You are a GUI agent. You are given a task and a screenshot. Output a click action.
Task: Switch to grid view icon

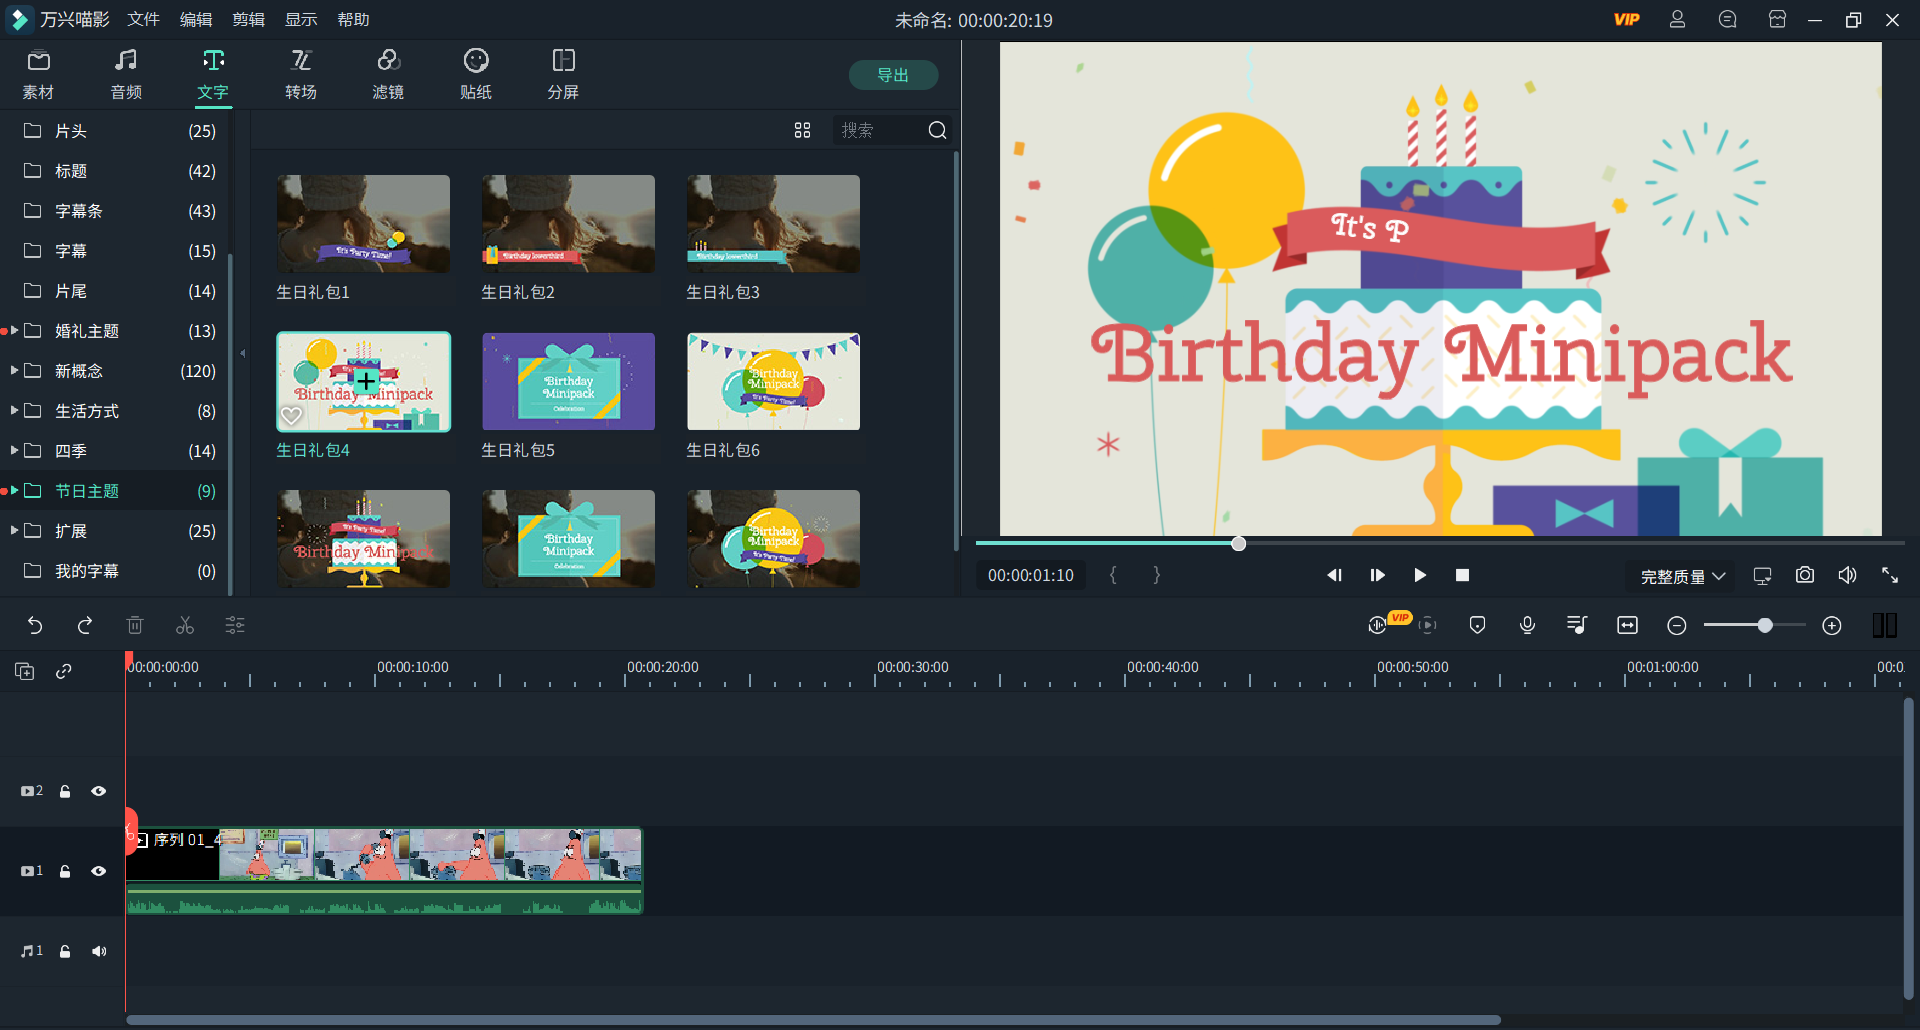click(802, 130)
